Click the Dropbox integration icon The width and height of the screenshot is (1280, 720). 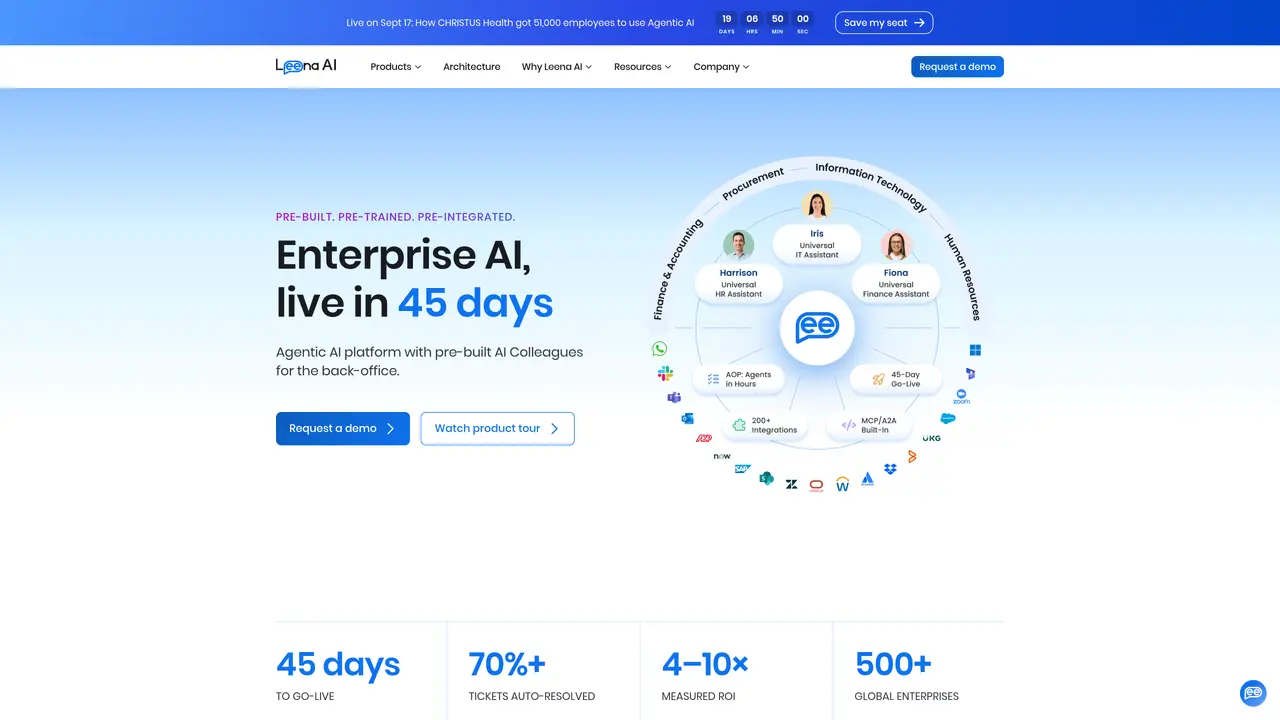point(890,469)
